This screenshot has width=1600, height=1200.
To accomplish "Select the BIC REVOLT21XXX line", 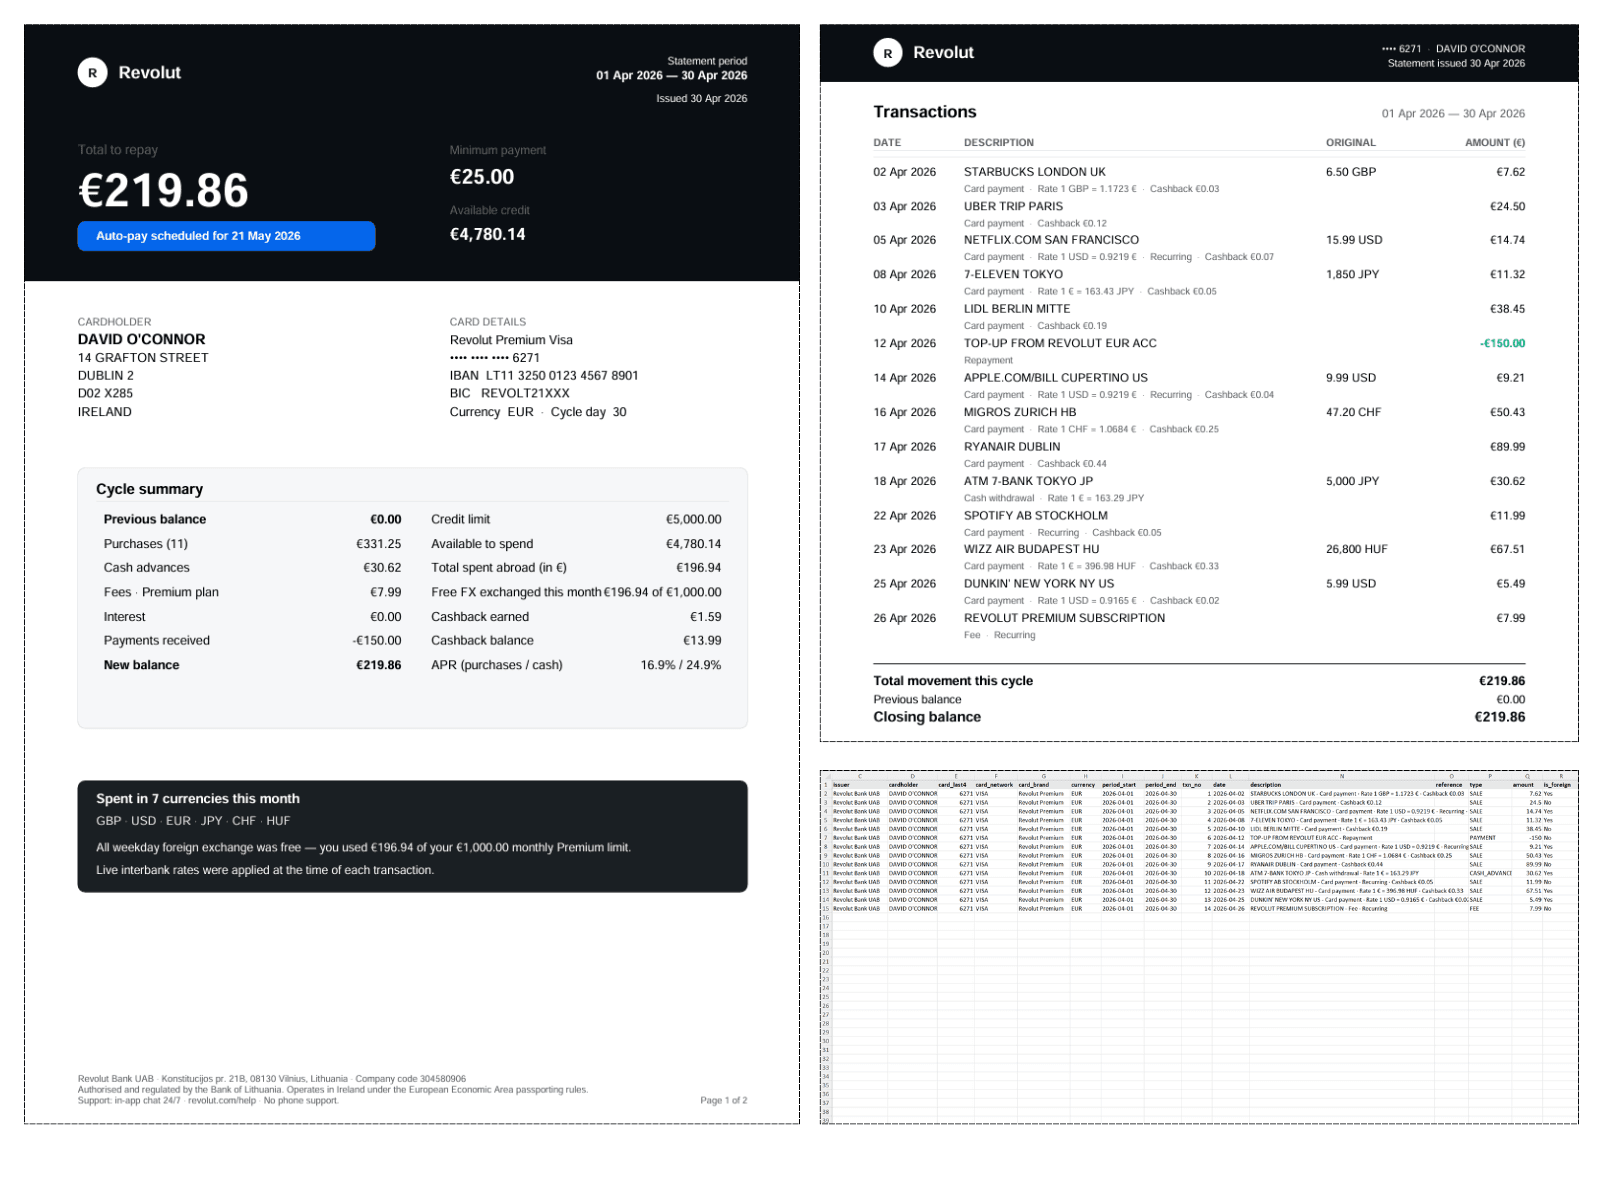I will [x=509, y=394].
